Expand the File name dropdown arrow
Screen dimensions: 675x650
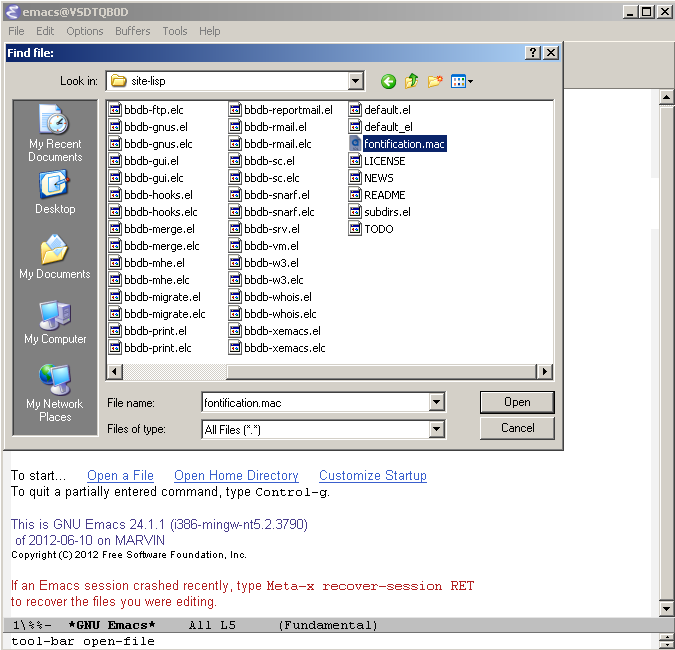point(436,402)
